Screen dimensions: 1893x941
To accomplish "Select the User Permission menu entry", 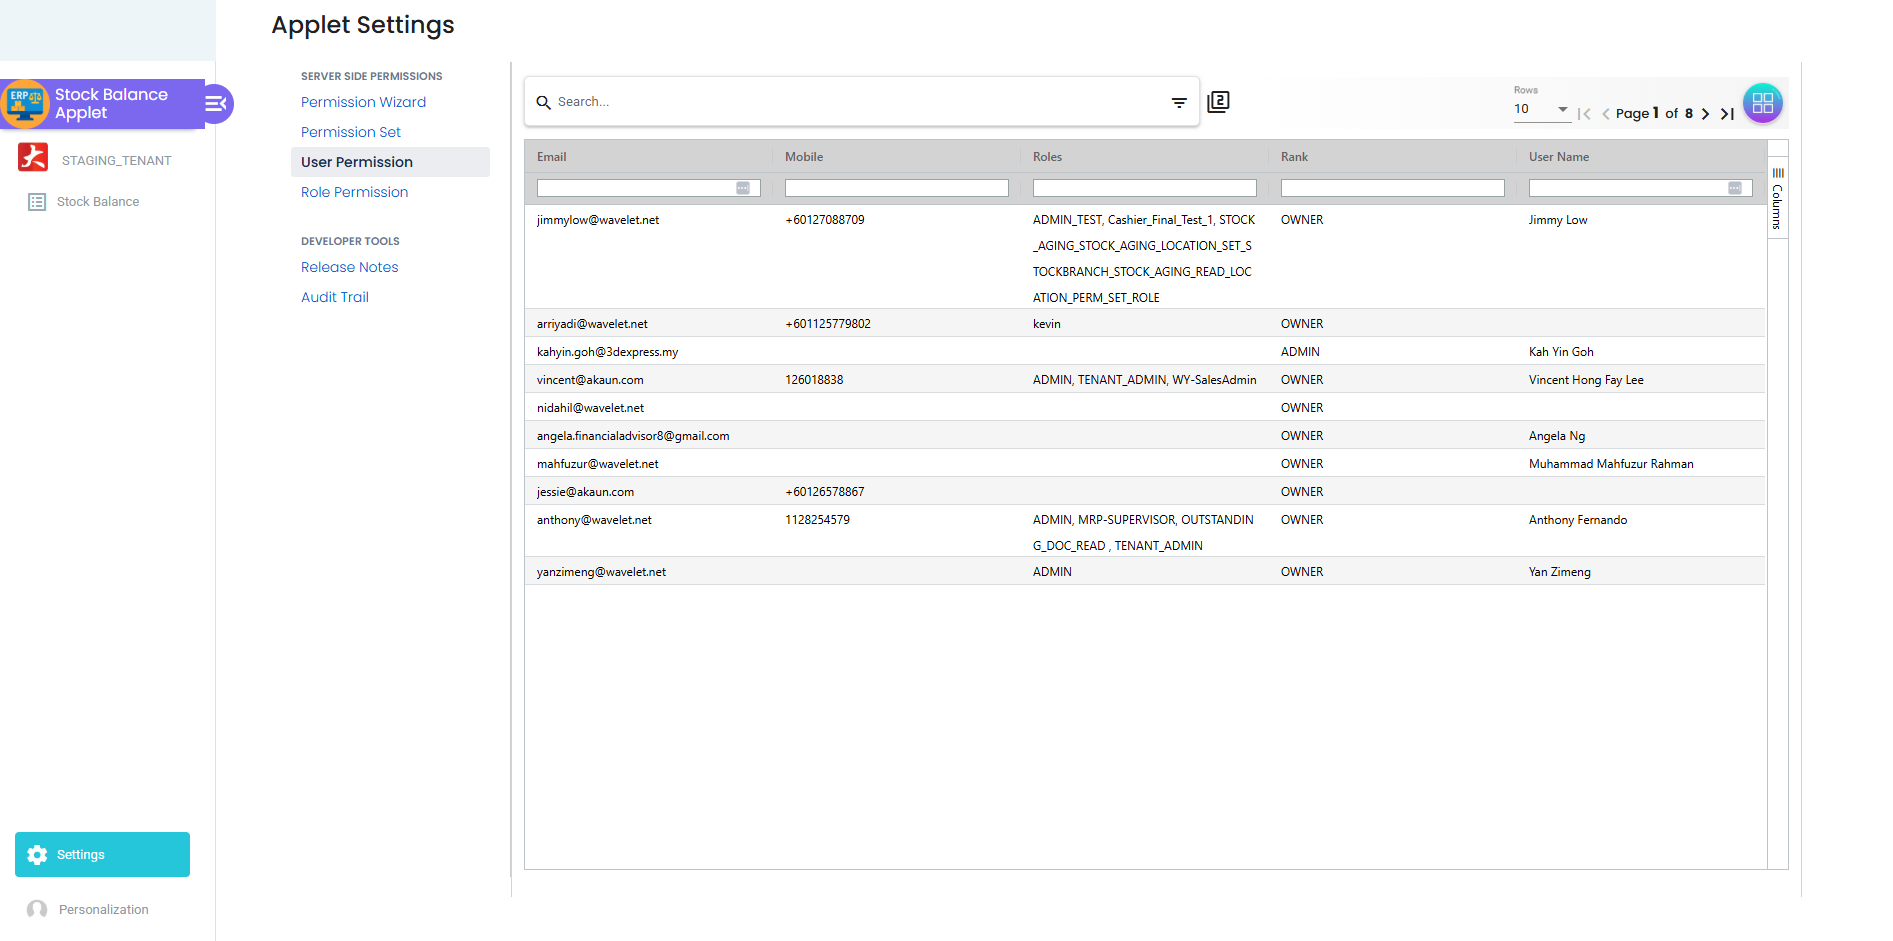I will (357, 162).
